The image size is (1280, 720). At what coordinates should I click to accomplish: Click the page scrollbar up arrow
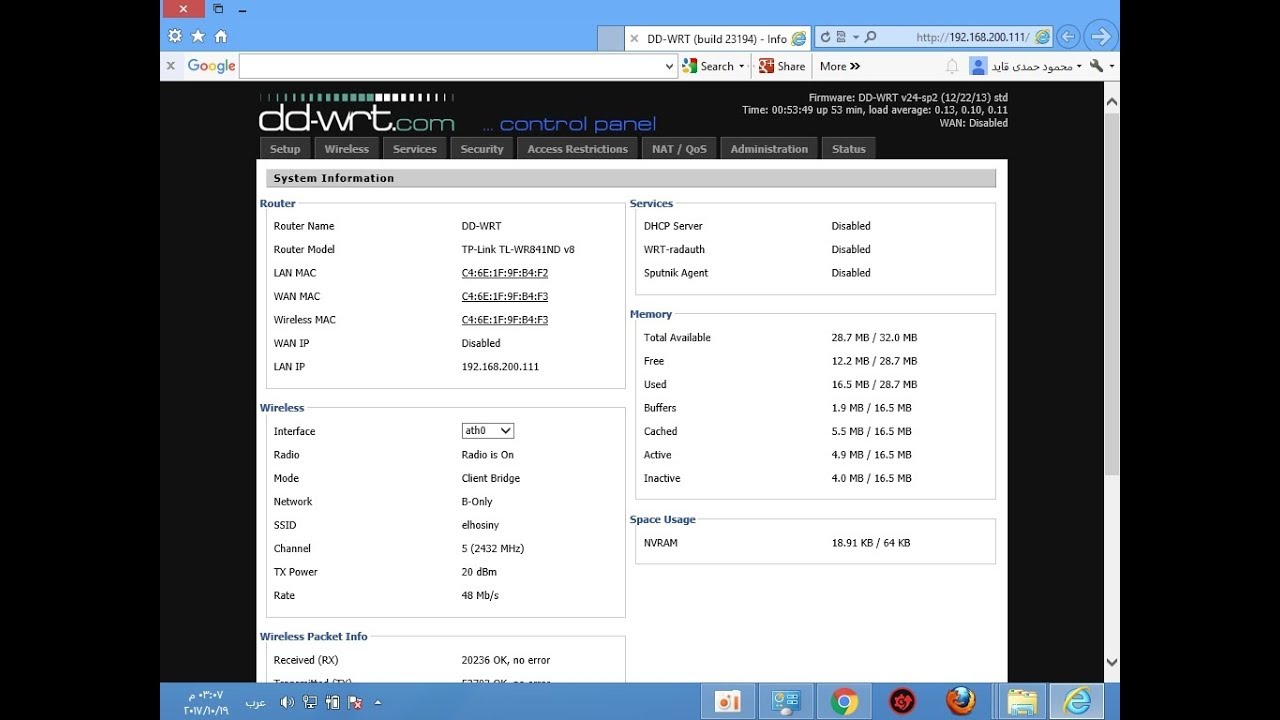[x=1112, y=102]
